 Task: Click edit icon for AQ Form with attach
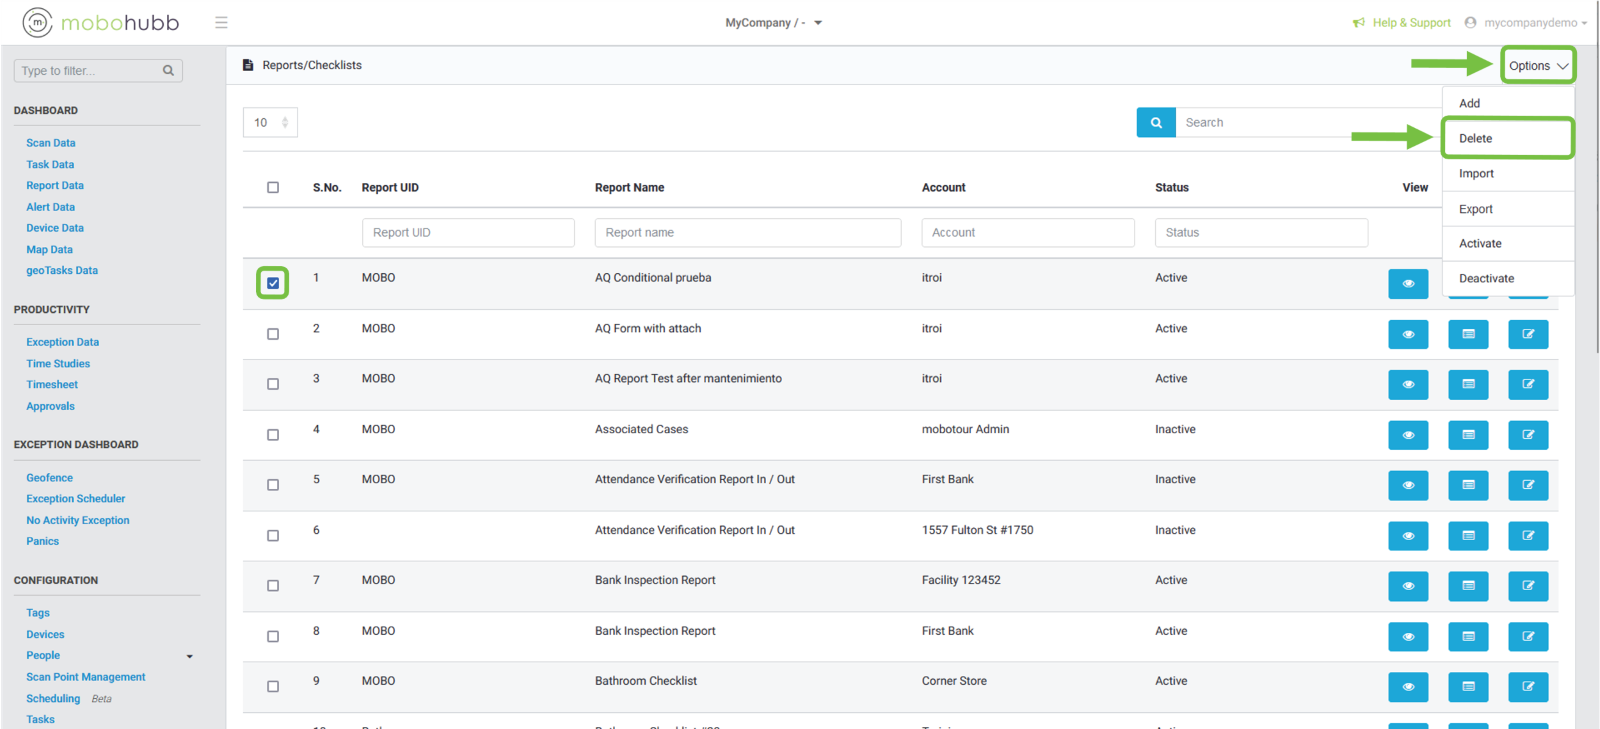pyautogui.click(x=1527, y=334)
